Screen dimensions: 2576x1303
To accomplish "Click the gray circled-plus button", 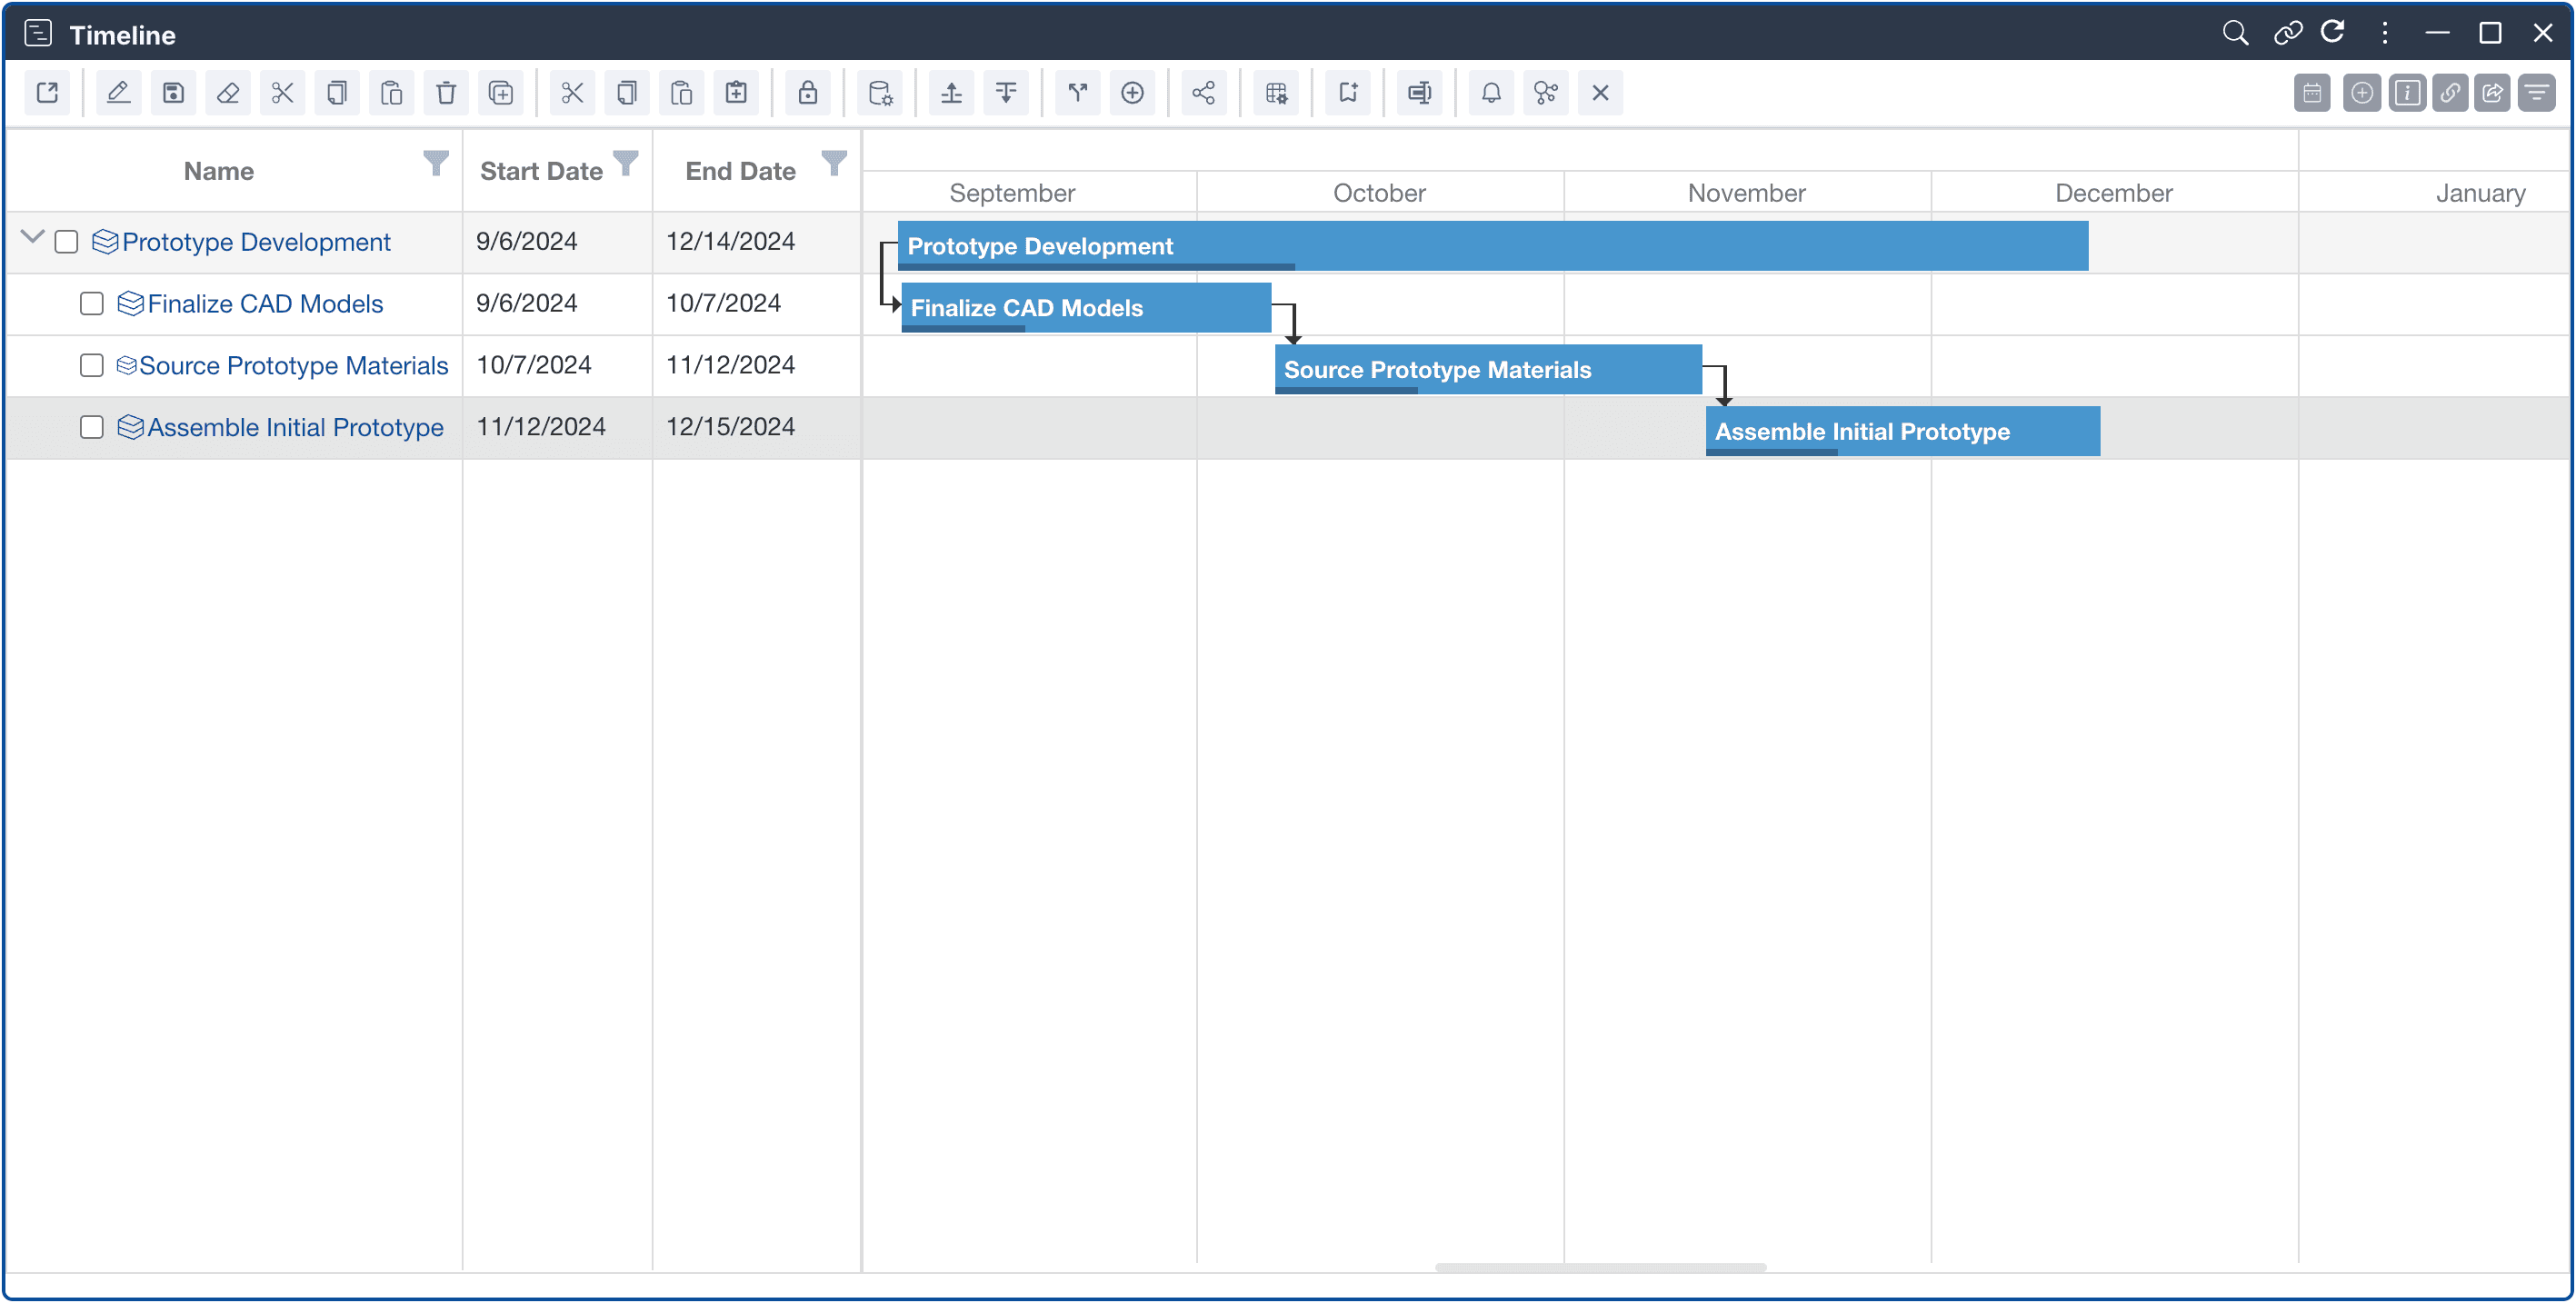I will [2362, 93].
